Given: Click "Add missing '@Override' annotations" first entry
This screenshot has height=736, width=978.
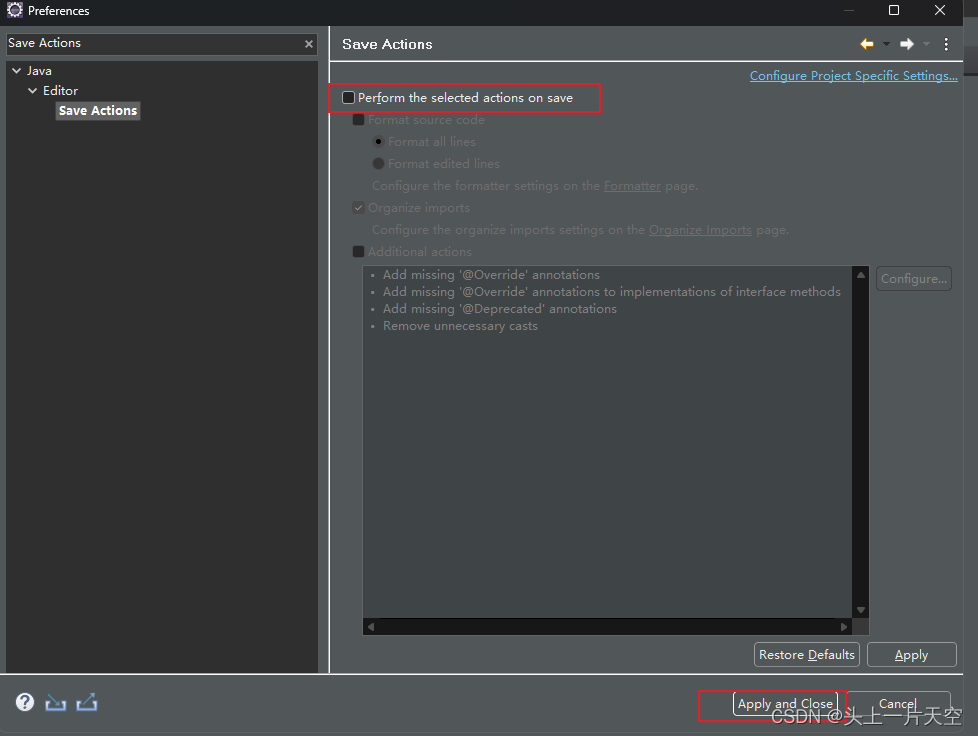Looking at the screenshot, I should [x=491, y=274].
